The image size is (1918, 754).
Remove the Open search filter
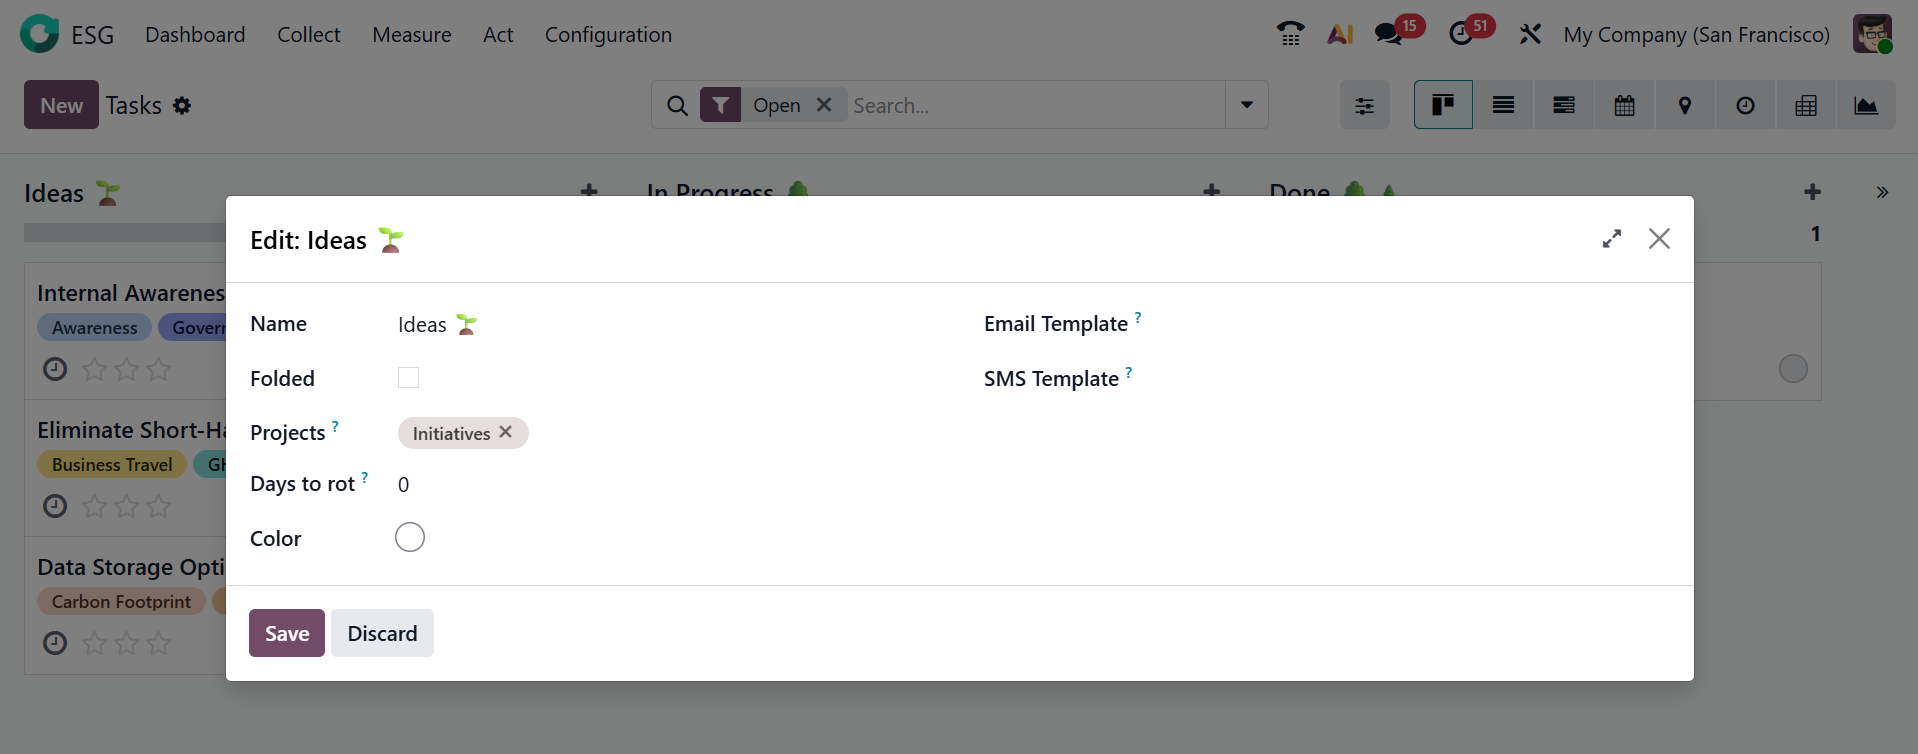(824, 105)
